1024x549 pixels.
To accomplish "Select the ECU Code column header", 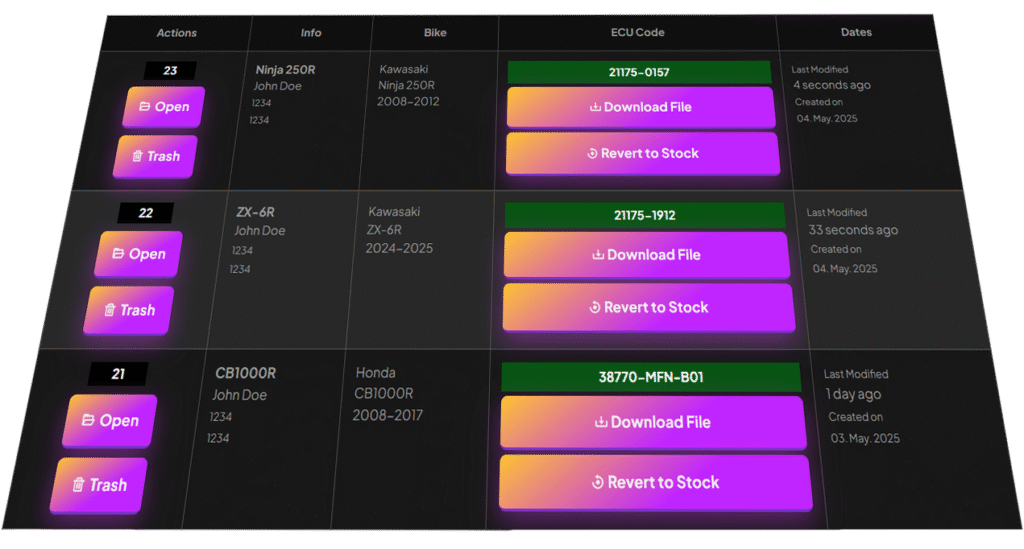I will coord(638,33).
